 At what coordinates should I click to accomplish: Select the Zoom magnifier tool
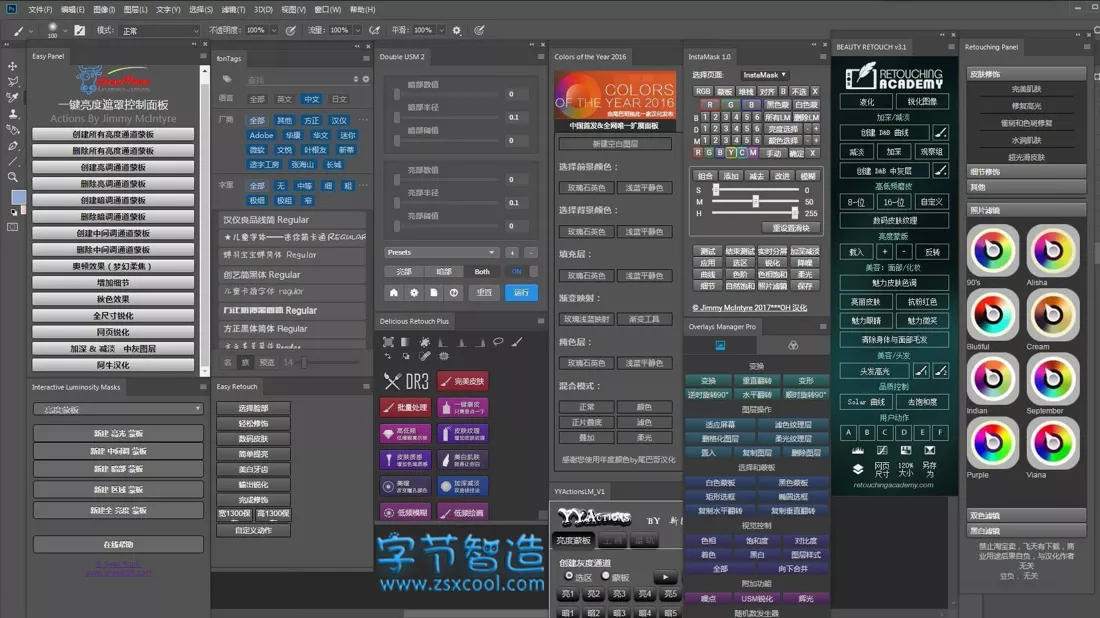[13, 177]
